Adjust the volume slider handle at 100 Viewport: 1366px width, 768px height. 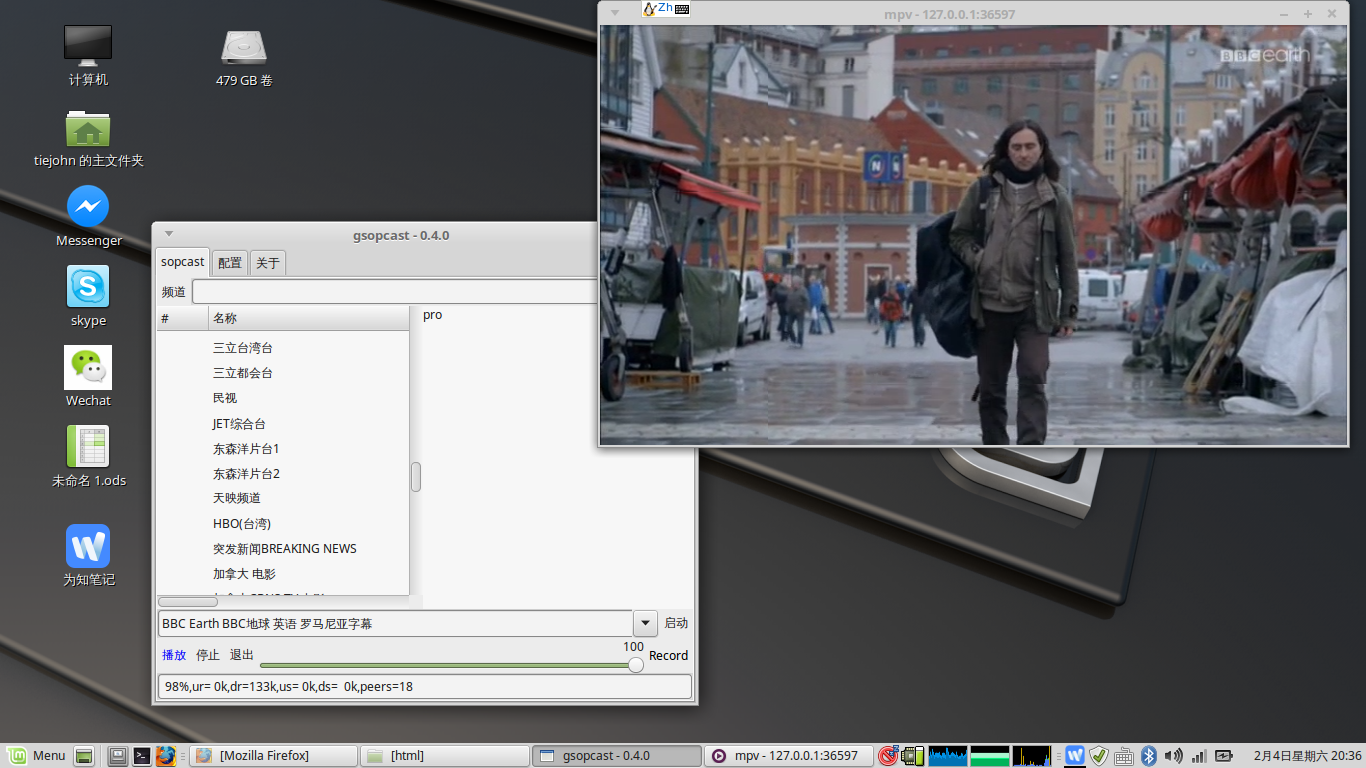tap(635, 665)
